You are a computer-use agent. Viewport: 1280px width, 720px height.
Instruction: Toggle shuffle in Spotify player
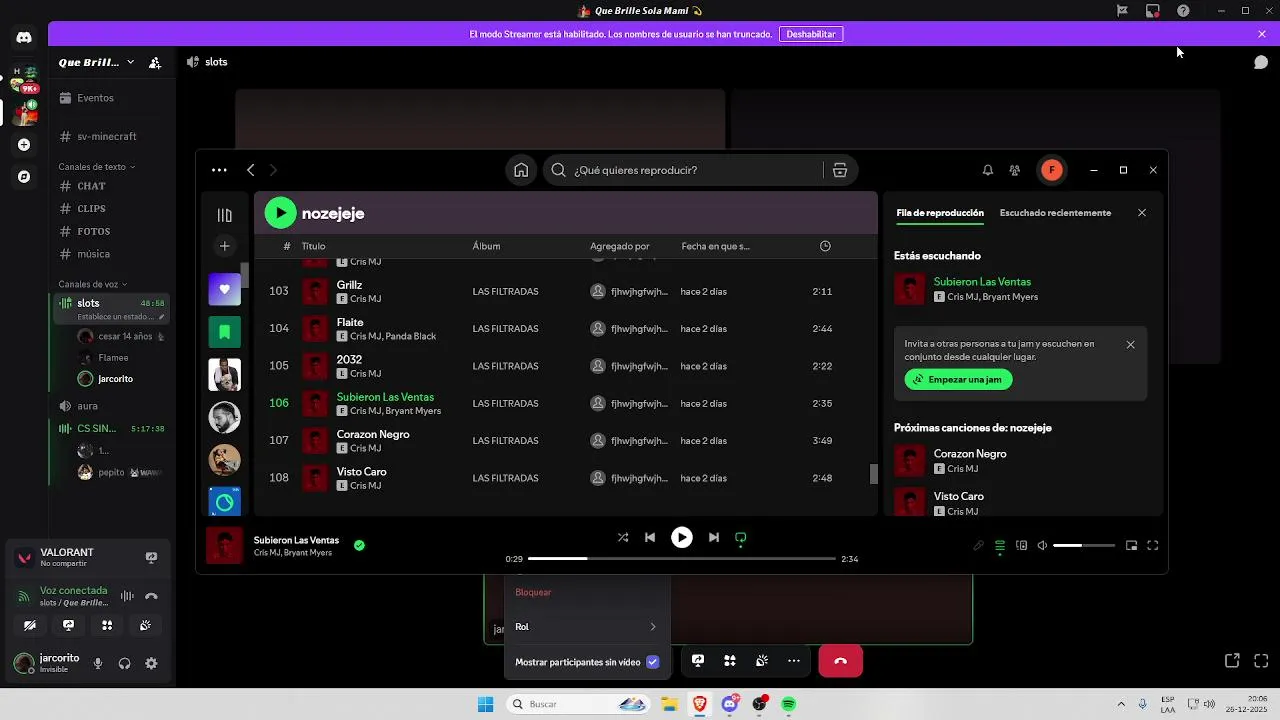(623, 537)
